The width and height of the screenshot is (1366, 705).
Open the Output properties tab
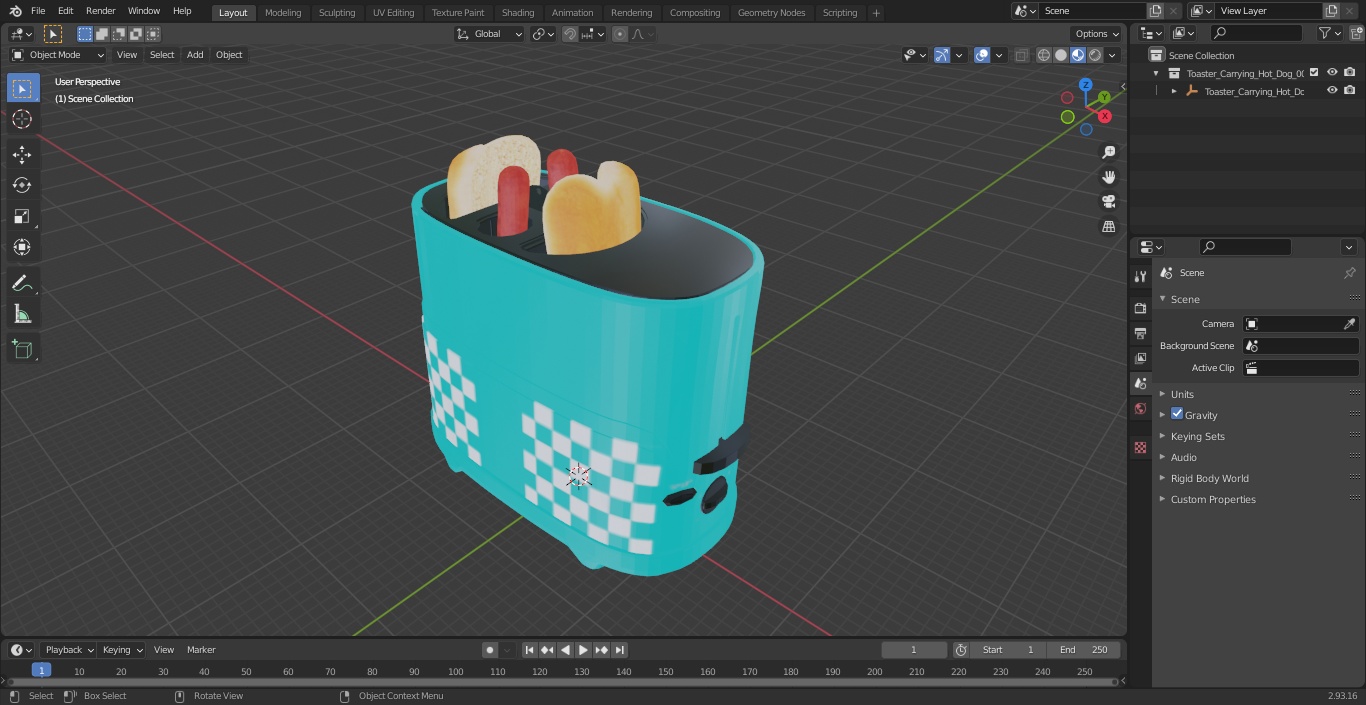click(1140, 333)
